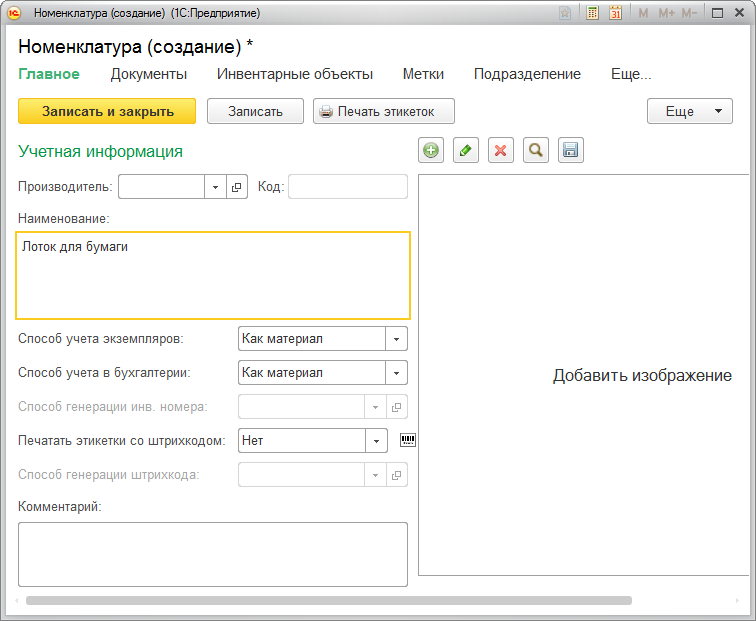Open the Производитель selection form icon

click(236, 187)
